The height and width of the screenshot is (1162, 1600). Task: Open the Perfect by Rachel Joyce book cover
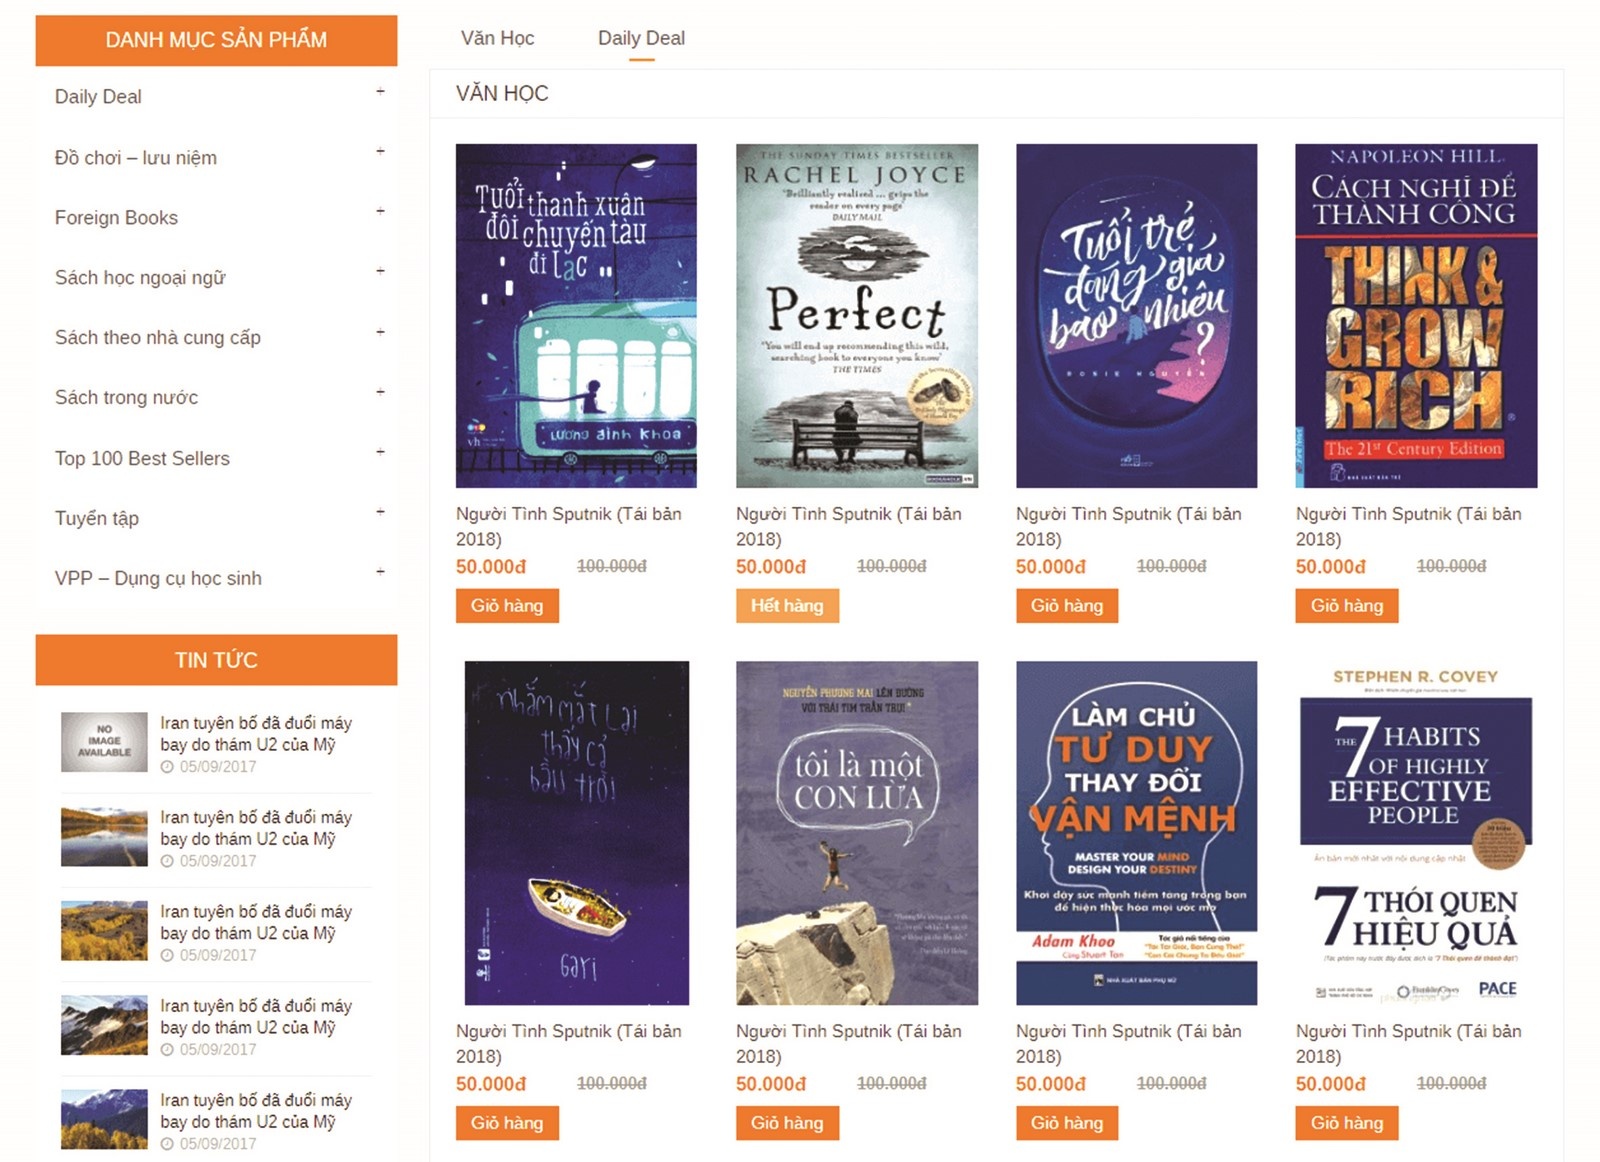point(857,316)
